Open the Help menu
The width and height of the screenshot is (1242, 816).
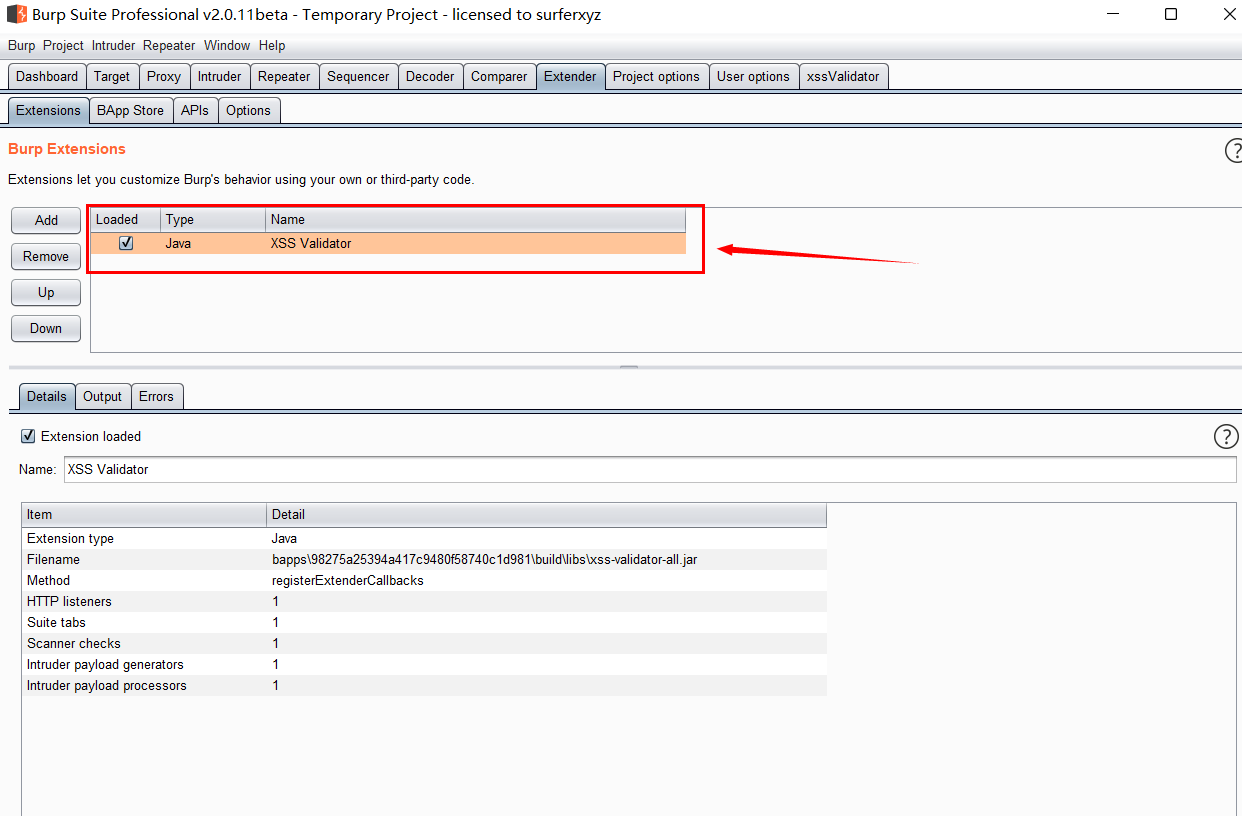click(x=272, y=46)
